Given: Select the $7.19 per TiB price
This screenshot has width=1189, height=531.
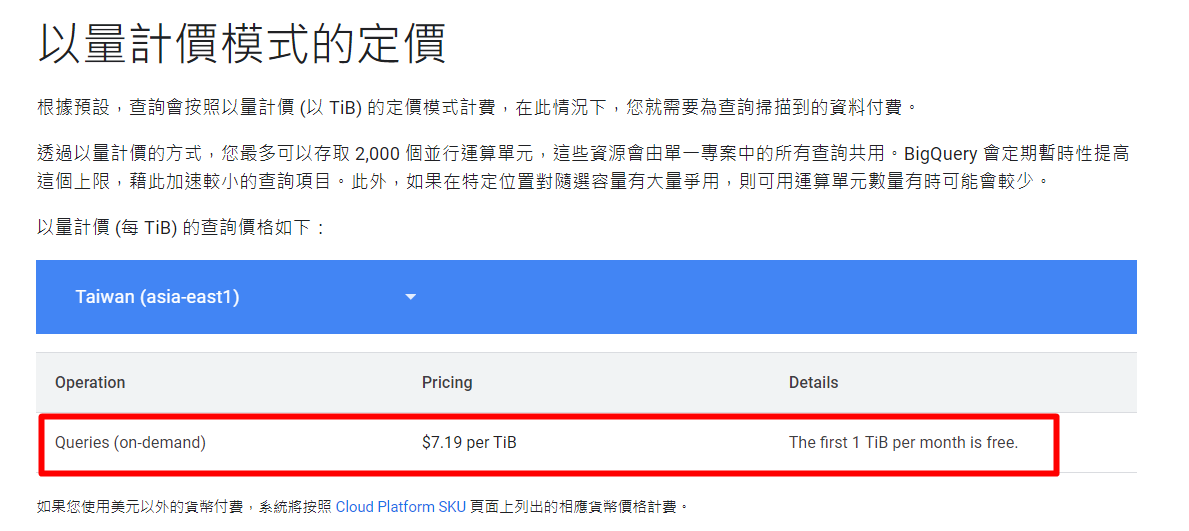Looking at the screenshot, I should (469, 442).
